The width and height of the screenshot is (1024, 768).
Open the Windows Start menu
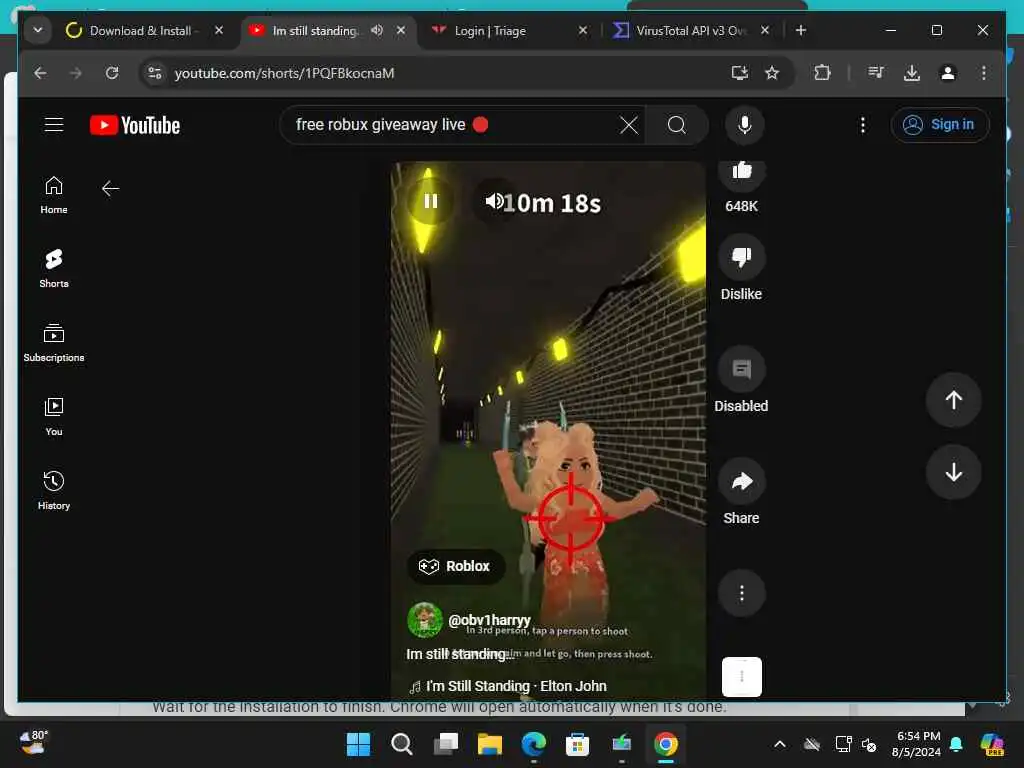[358, 744]
